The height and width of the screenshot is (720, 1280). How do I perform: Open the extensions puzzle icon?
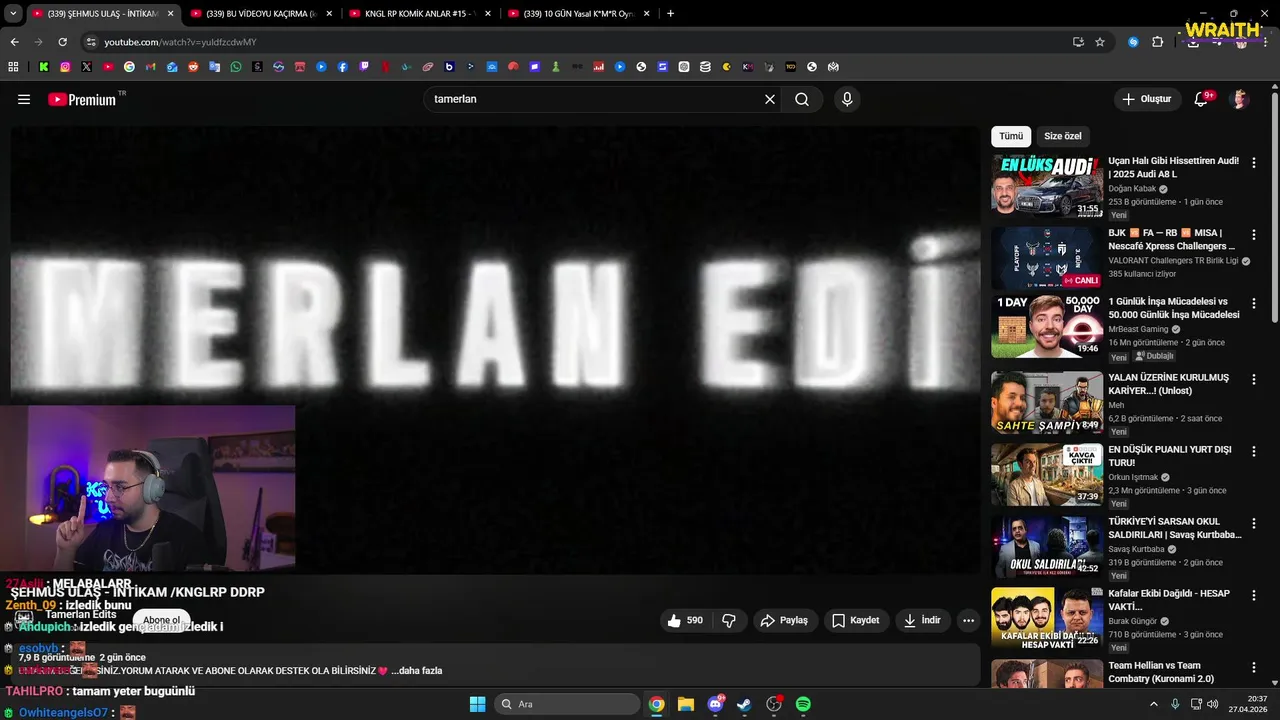(x=1158, y=42)
